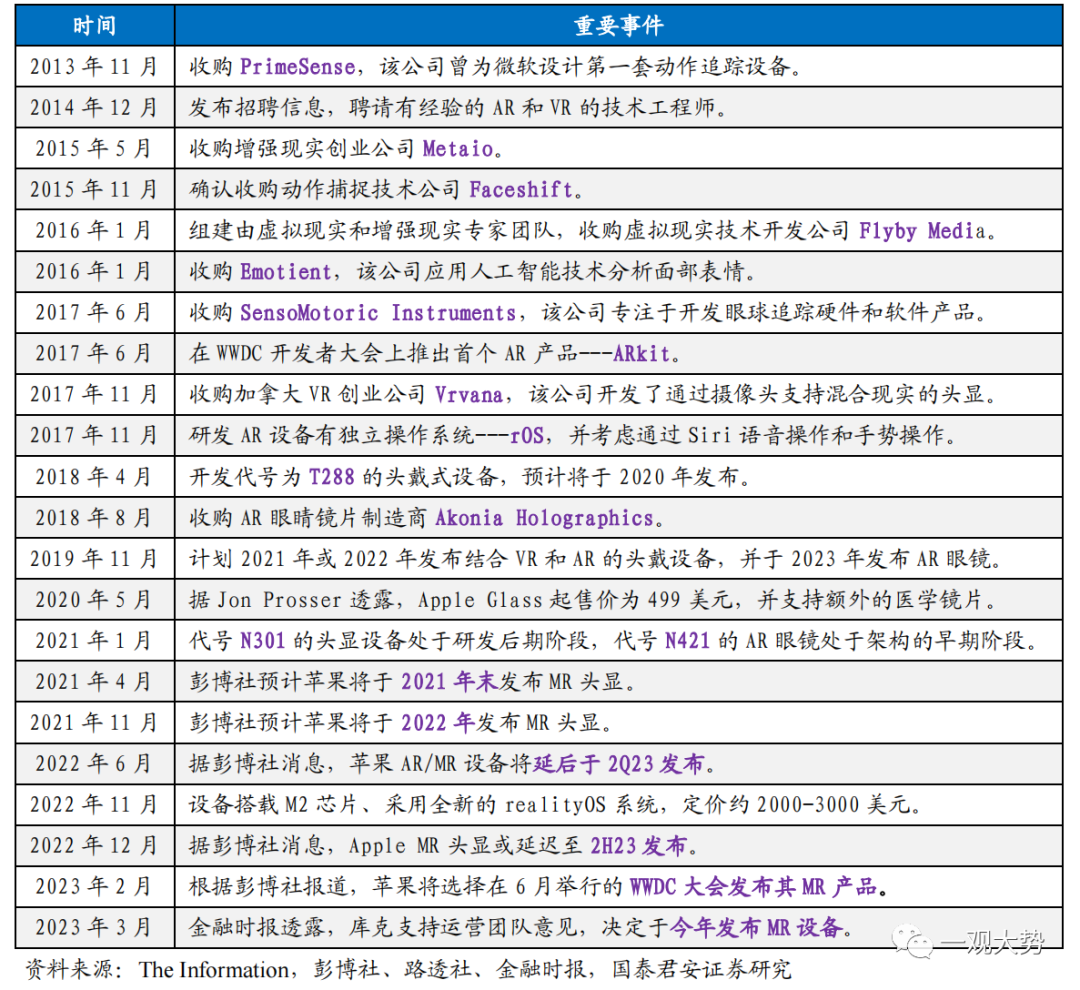Click the purple Emotient company name
The width and height of the screenshot is (1080, 990).
pyautogui.click(x=286, y=271)
